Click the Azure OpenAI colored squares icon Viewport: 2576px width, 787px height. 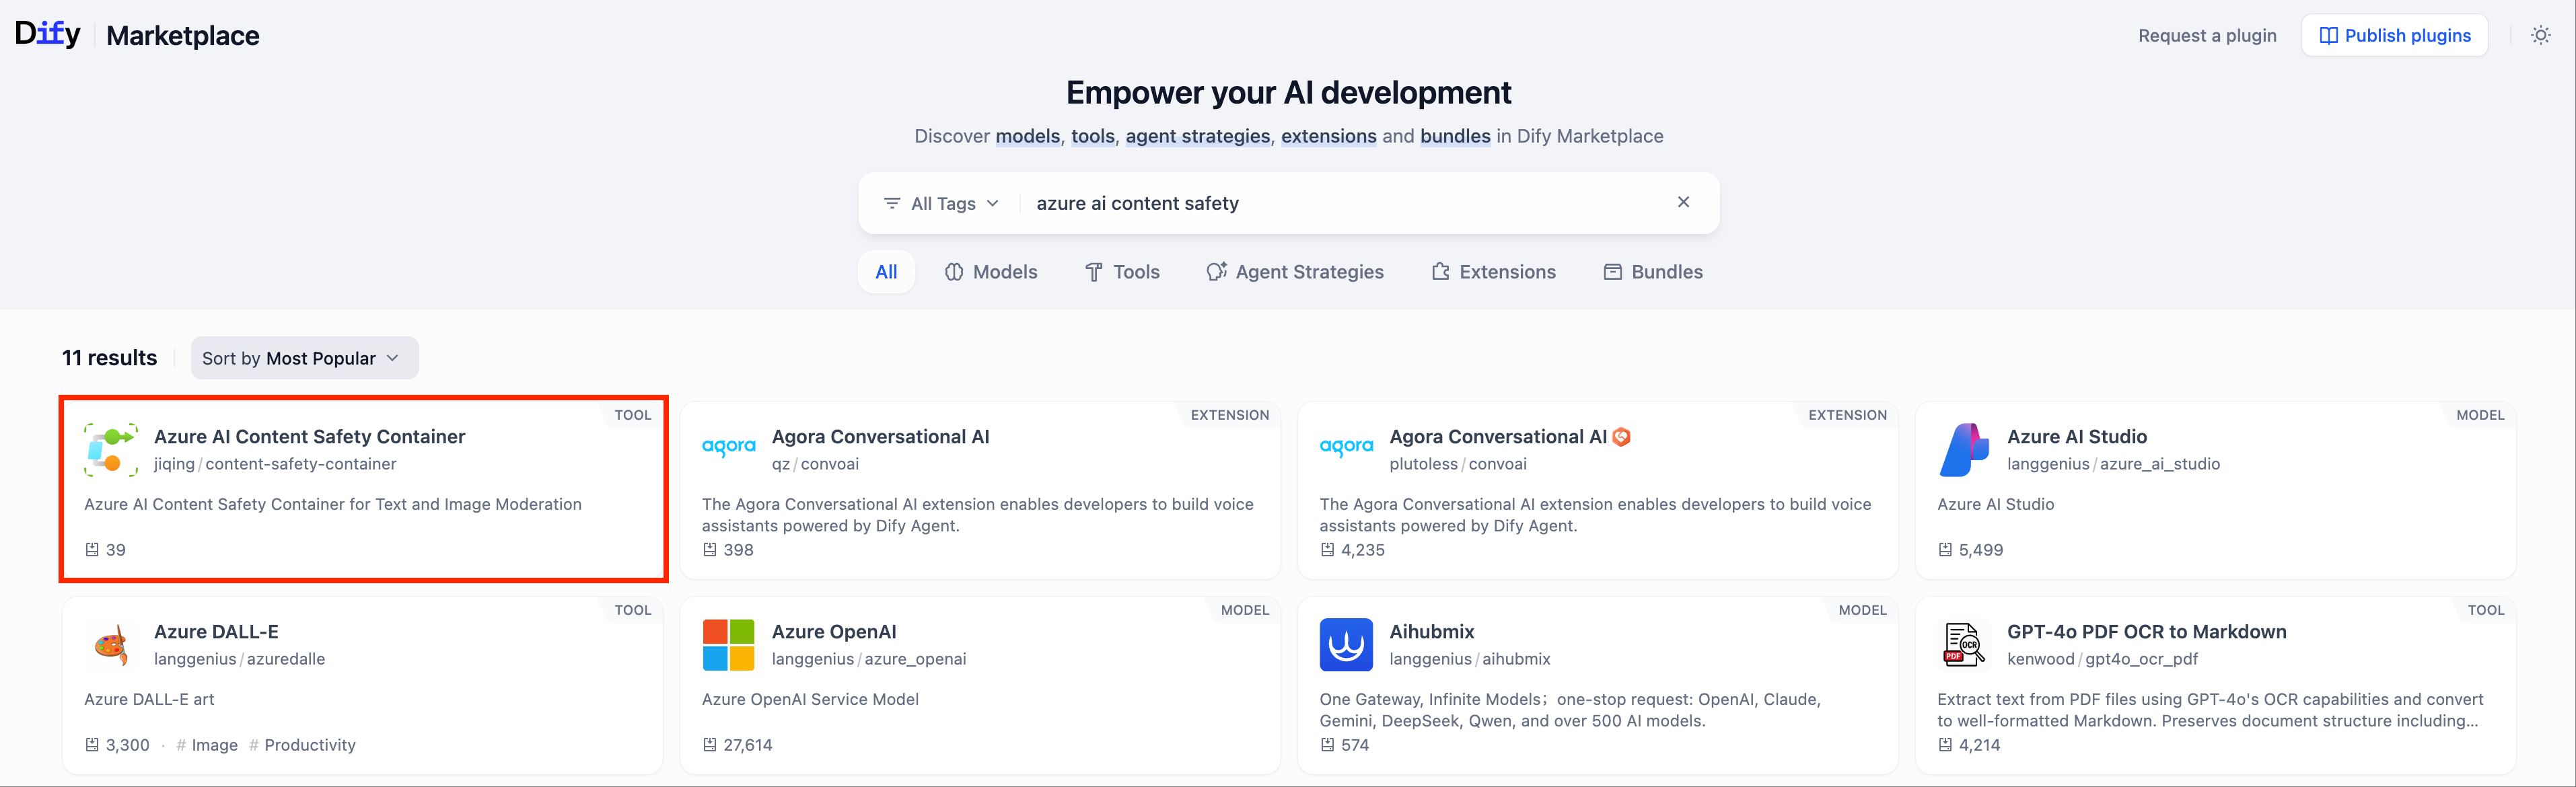[x=728, y=644]
